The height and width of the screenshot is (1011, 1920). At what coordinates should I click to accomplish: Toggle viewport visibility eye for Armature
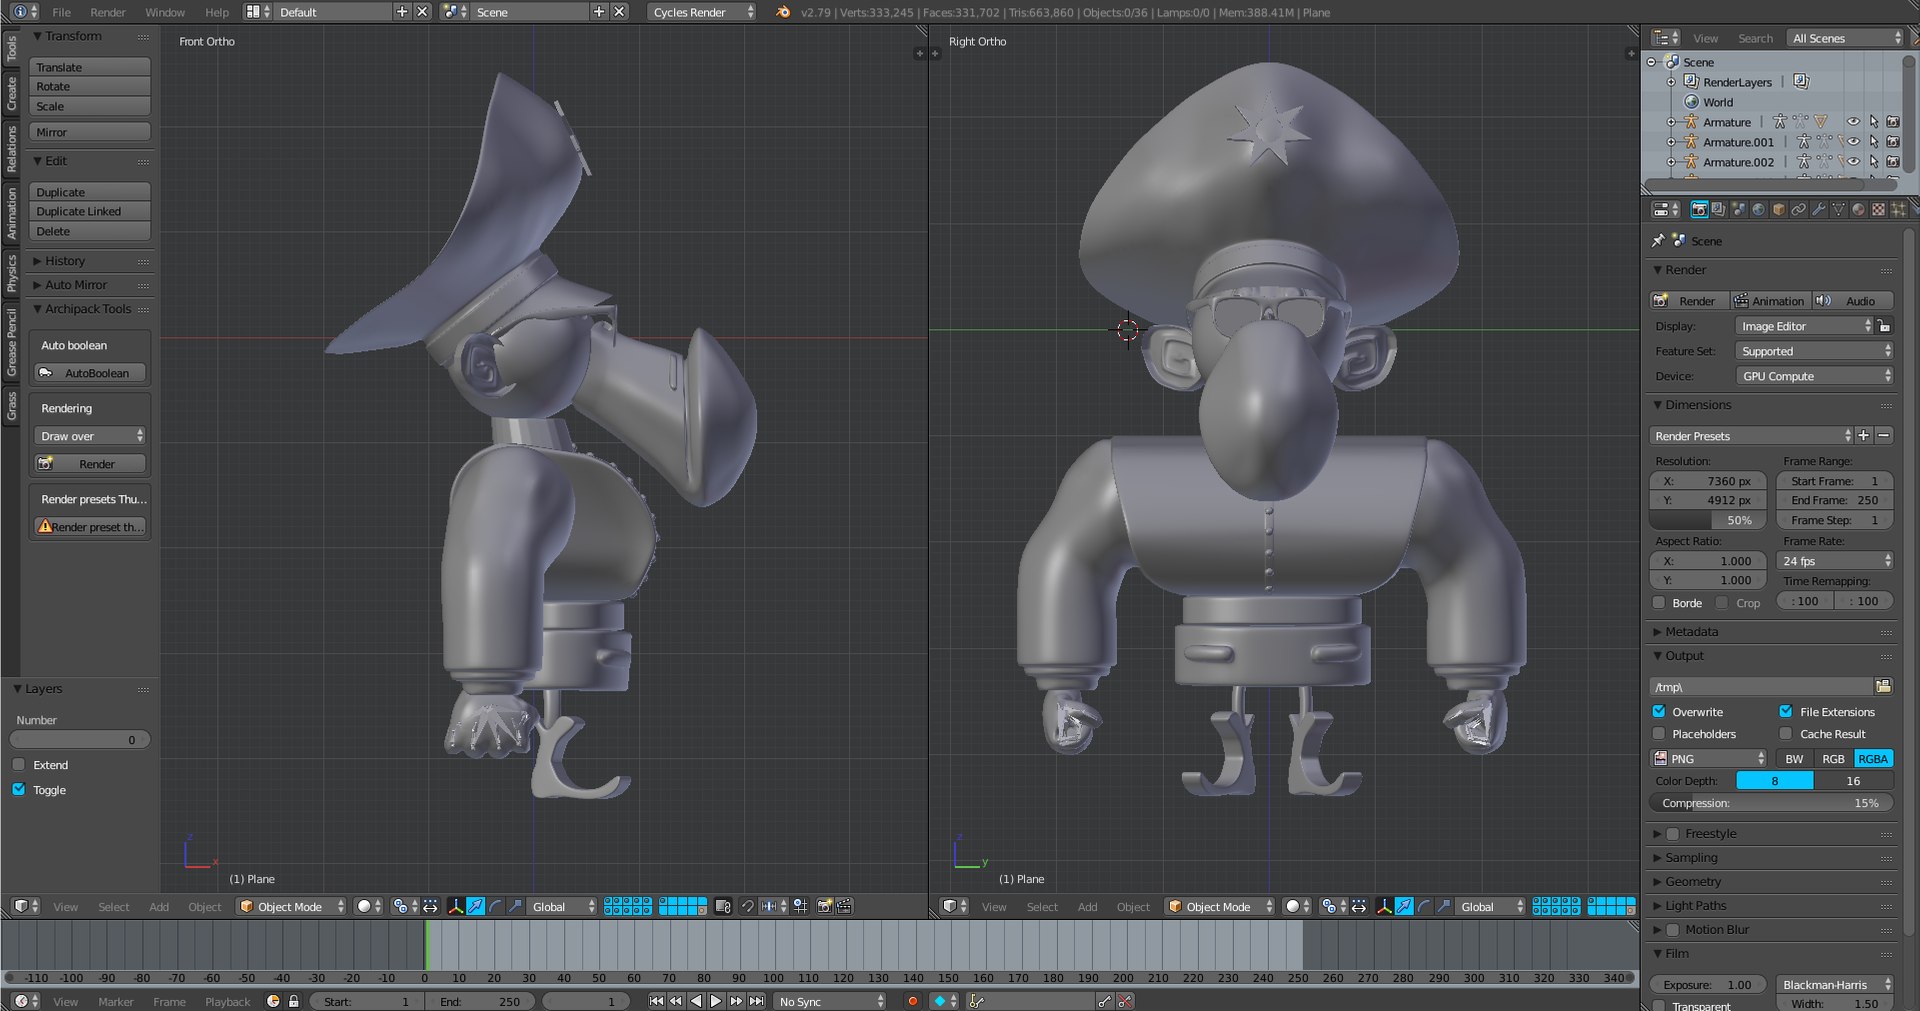click(1853, 122)
